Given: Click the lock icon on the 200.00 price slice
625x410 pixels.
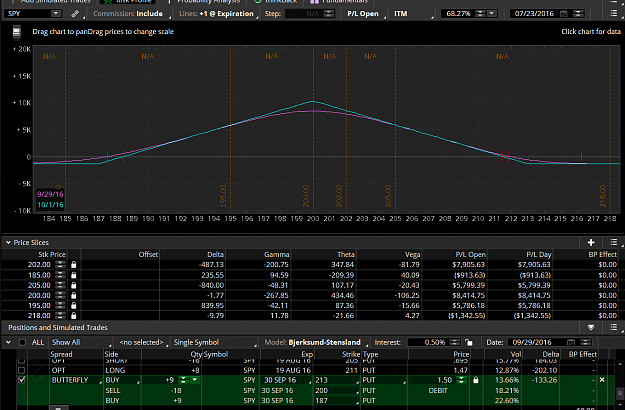Looking at the screenshot, I should click(x=73, y=295).
